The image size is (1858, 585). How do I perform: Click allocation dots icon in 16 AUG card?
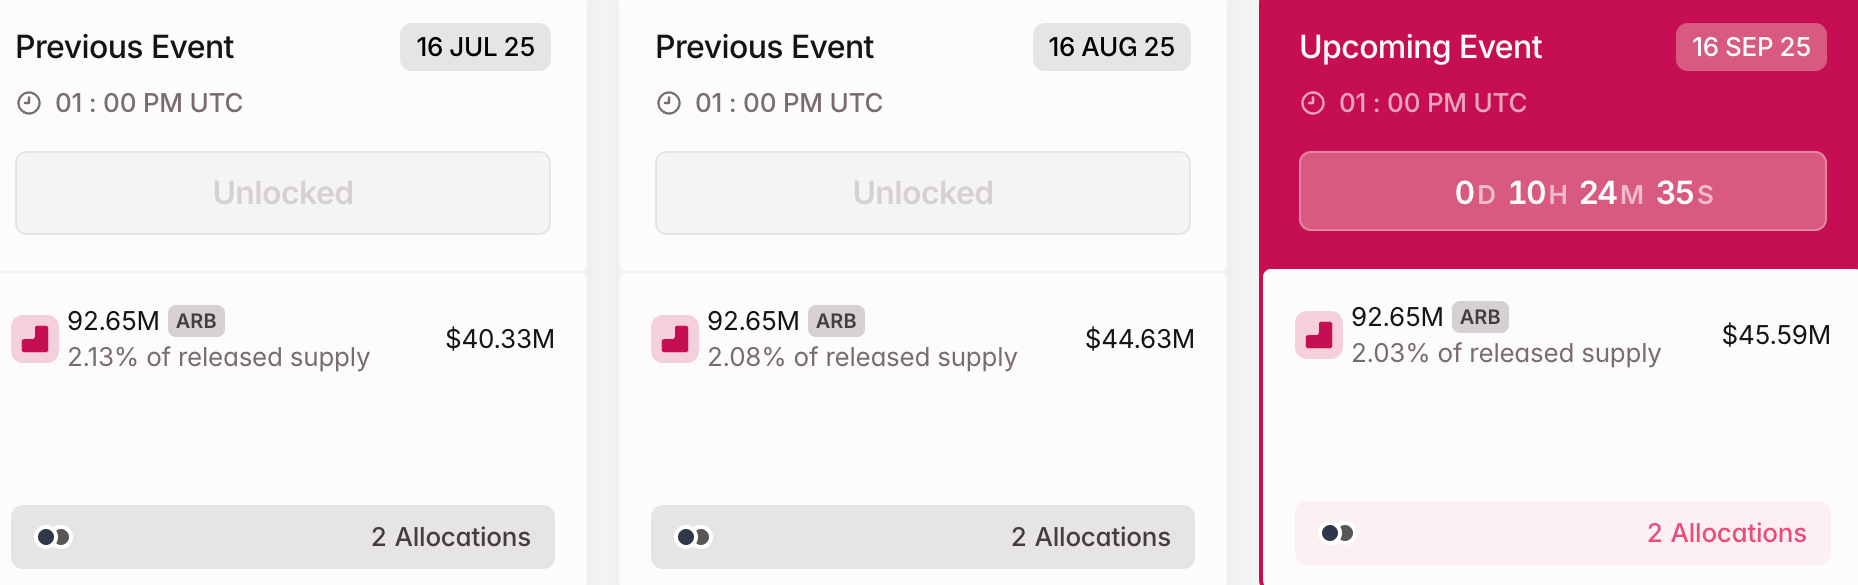click(694, 537)
